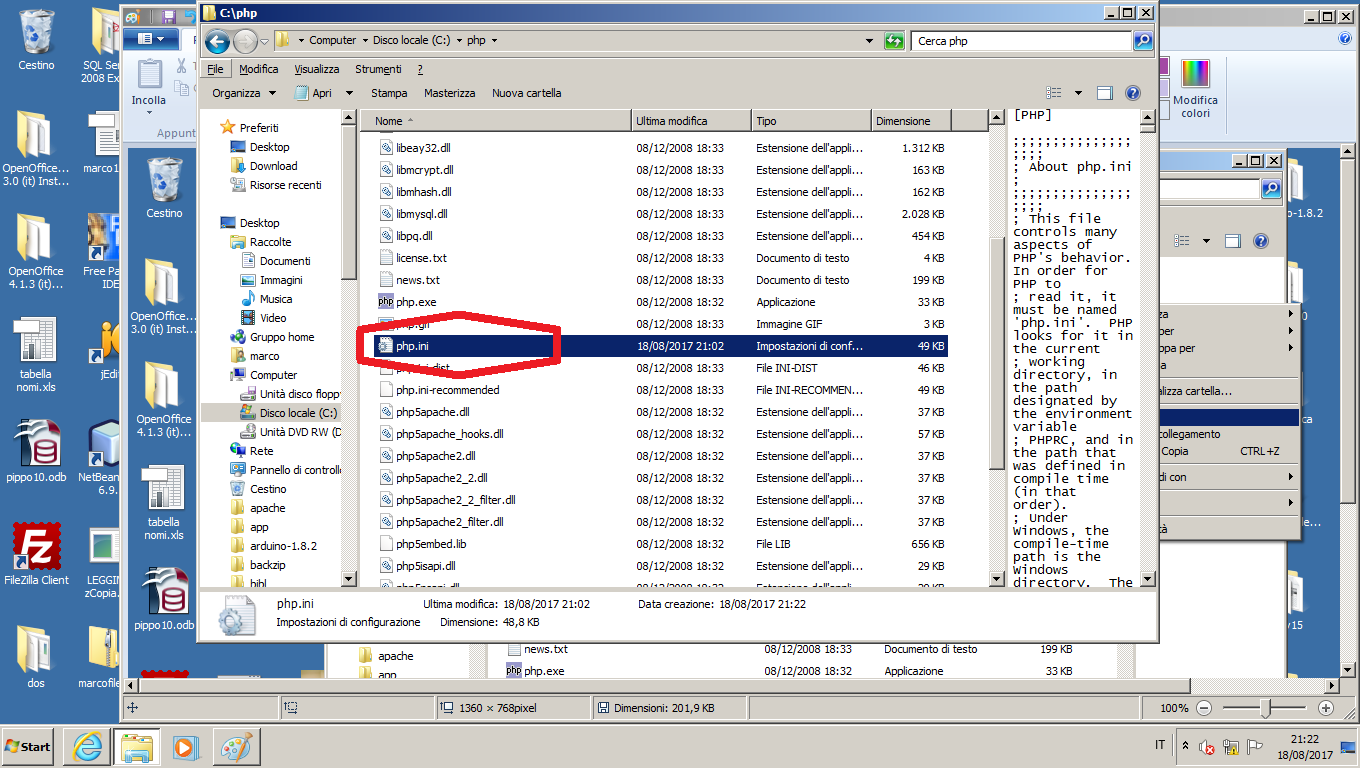Click in the Cerca php search field
1360x768 pixels.
pyautogui.click(x=1020, y=41)
